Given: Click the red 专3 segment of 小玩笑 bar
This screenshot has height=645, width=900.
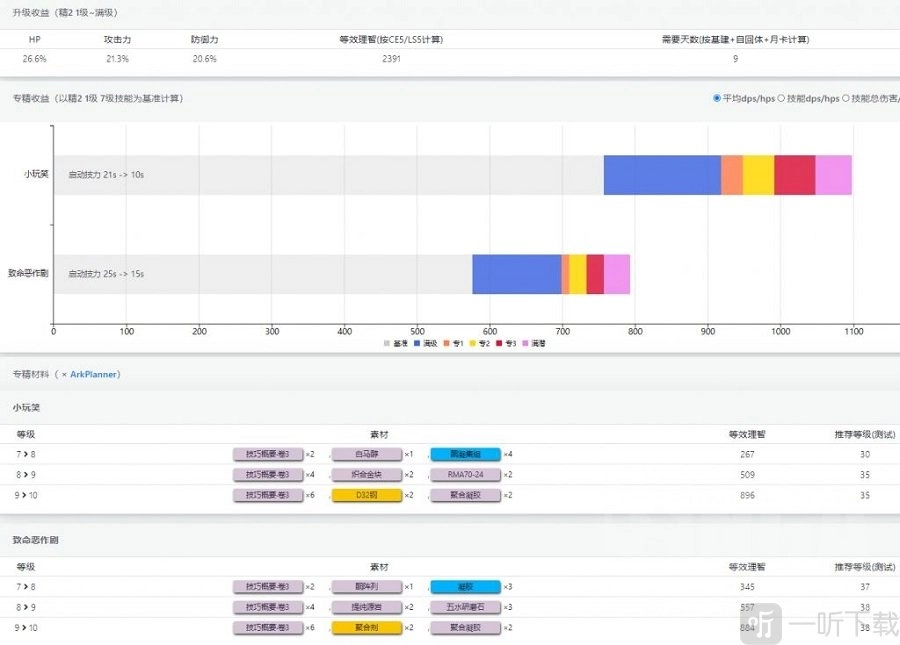Looking at the screenshot, I should tap(794, 175).
